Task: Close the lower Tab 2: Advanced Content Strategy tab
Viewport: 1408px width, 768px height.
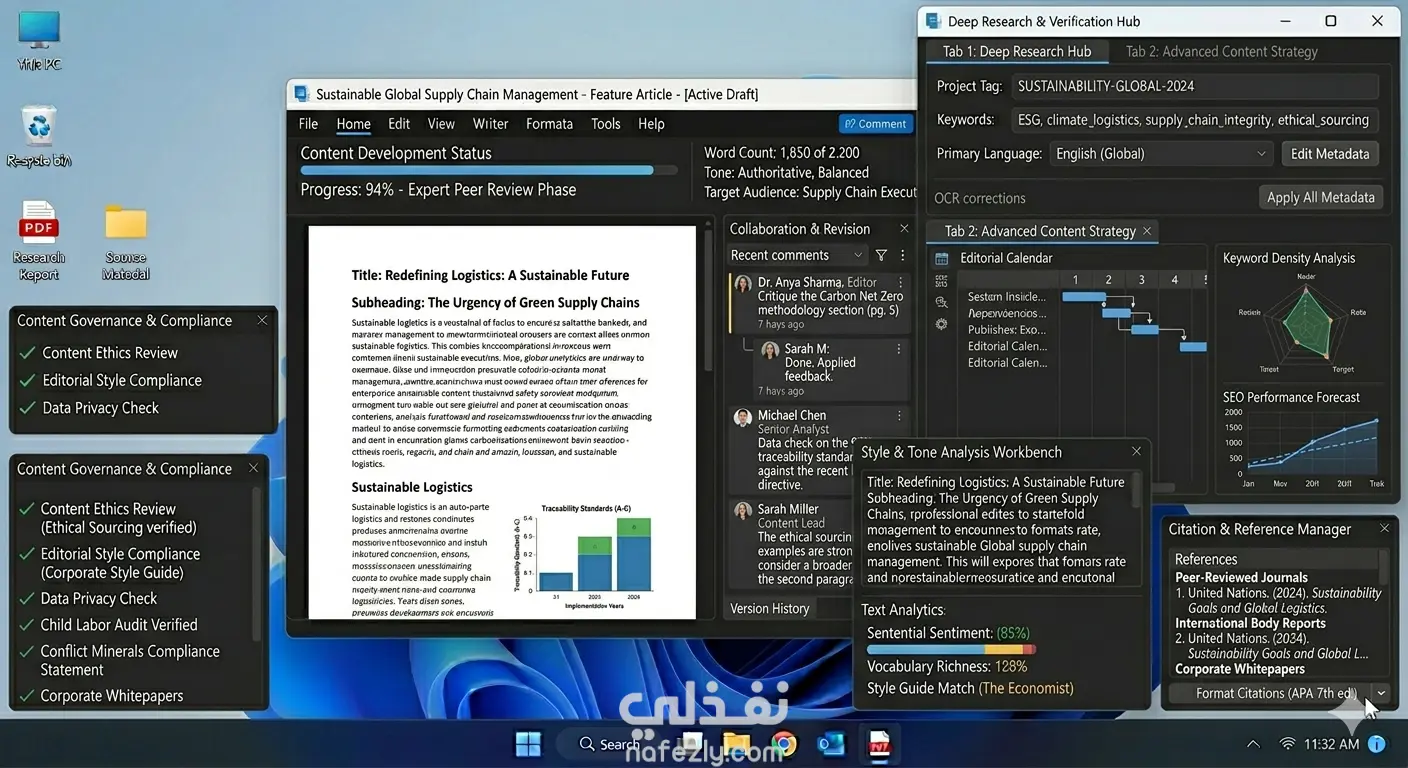Action: pyautogui.click(x=1147, y=231)
